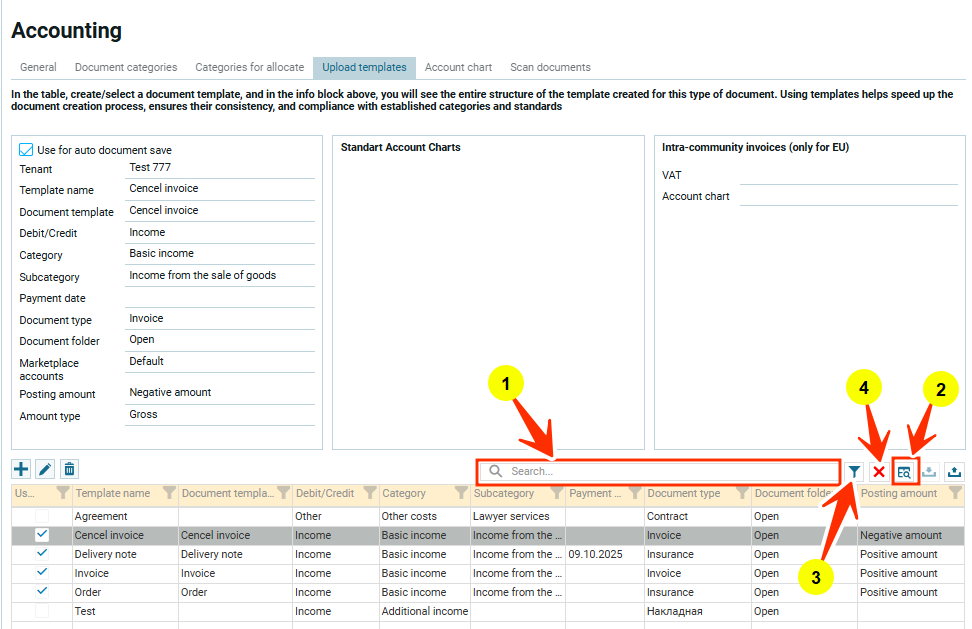Open Template name column filter
Image resolution: width=972 pixels, height=629 pixels.
[168, 493]
